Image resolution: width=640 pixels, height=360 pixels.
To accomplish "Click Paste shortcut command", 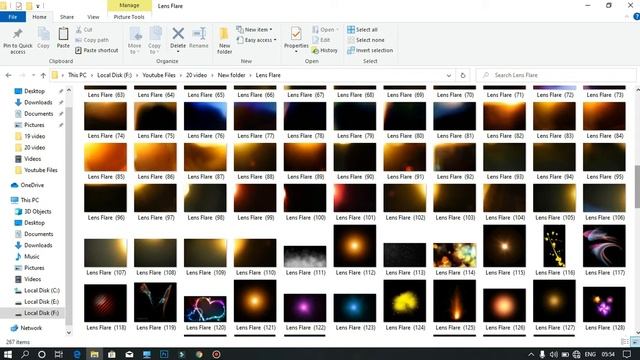I will [x=97, y=50].
